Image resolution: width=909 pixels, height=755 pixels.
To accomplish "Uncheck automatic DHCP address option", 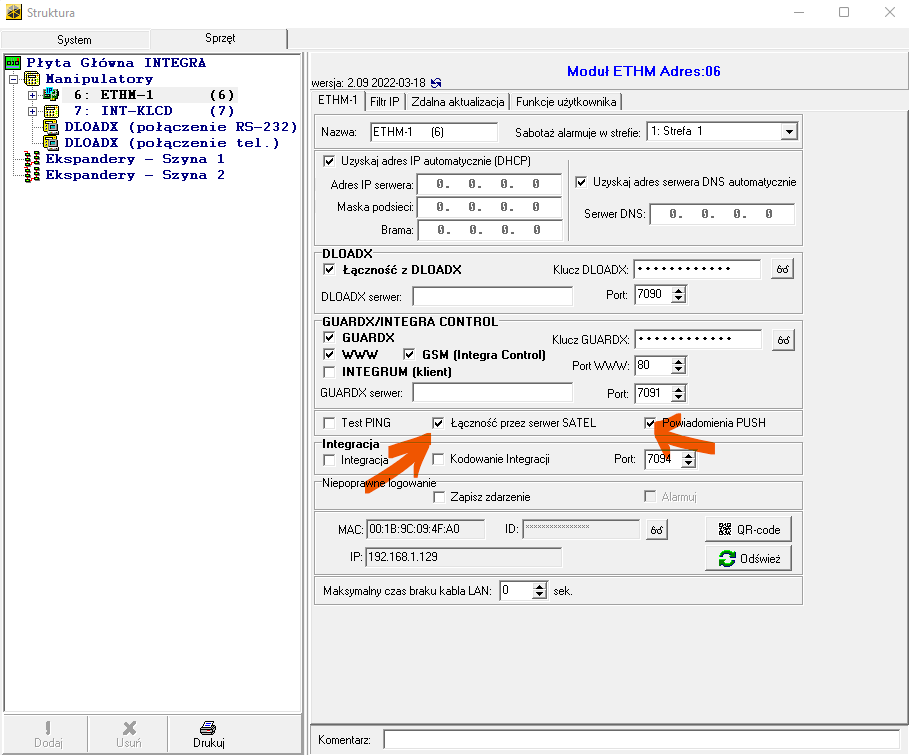I will pyautogui.click(x=329, y=160).
